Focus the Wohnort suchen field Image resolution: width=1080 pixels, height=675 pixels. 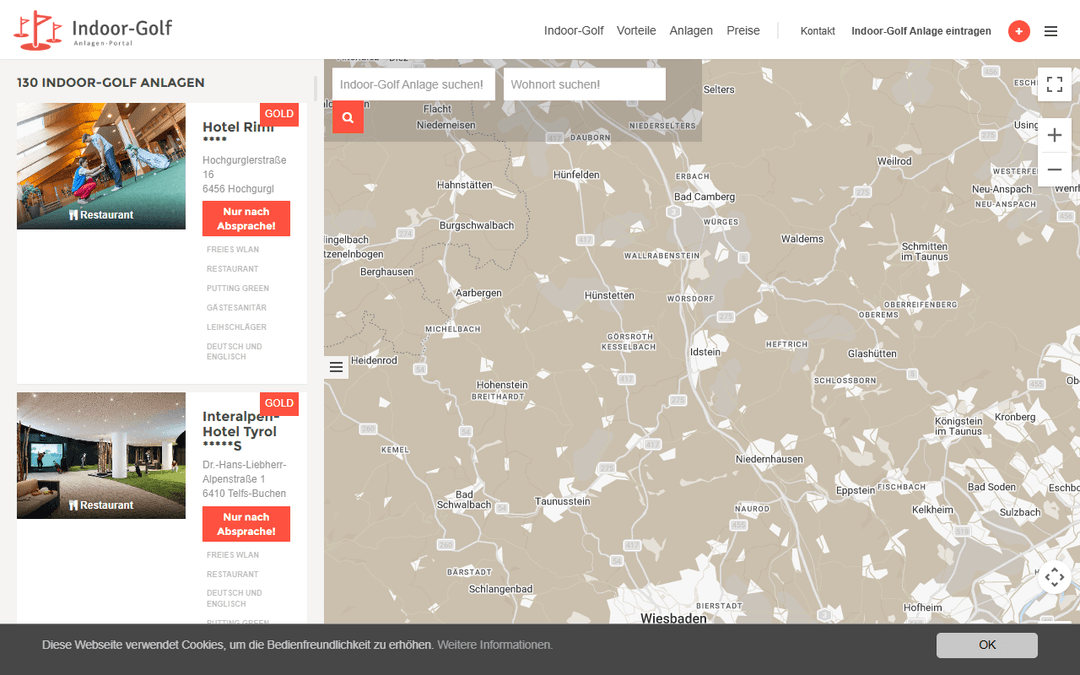coord(585,84)
